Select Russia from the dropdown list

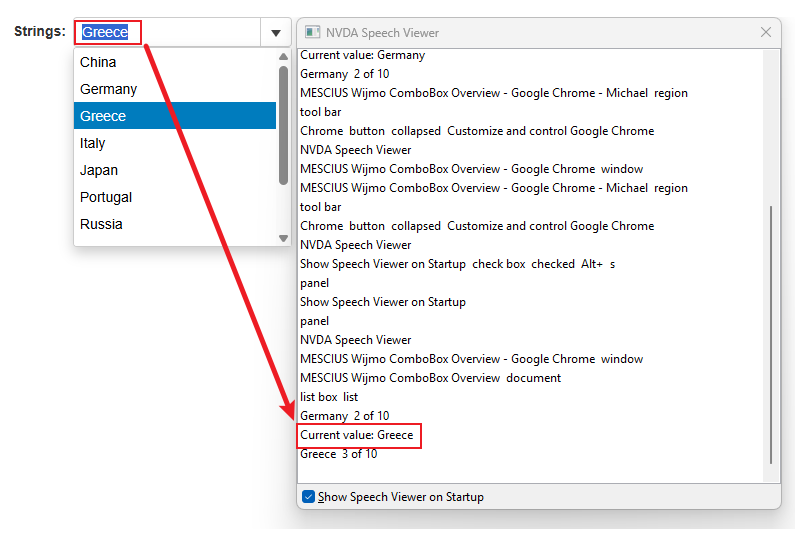[101, 224]
